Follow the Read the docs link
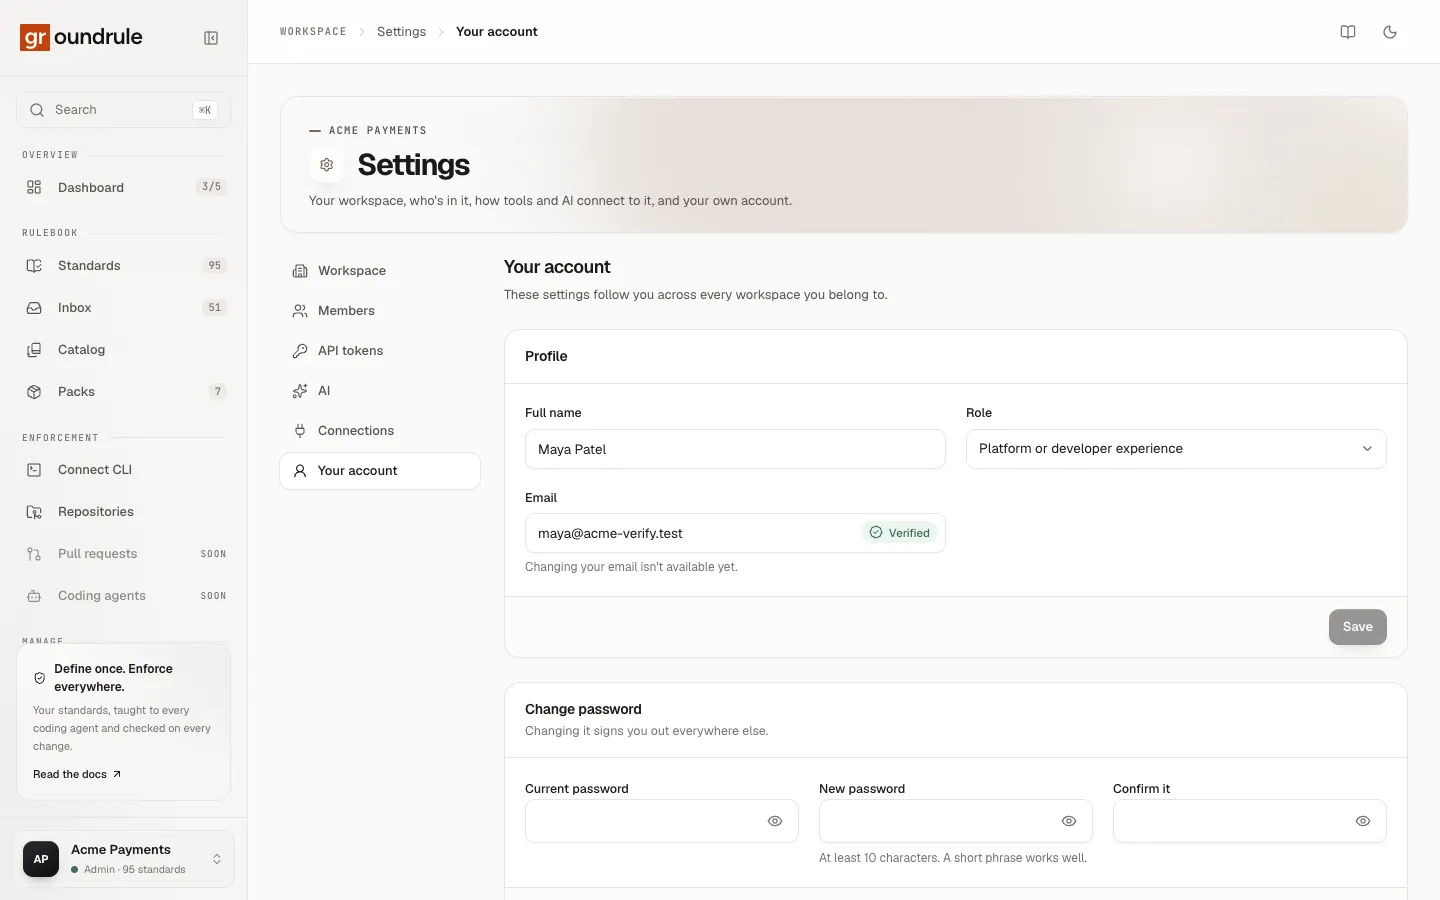This screenshot has height=900, width=1440. tap(77, 774)
